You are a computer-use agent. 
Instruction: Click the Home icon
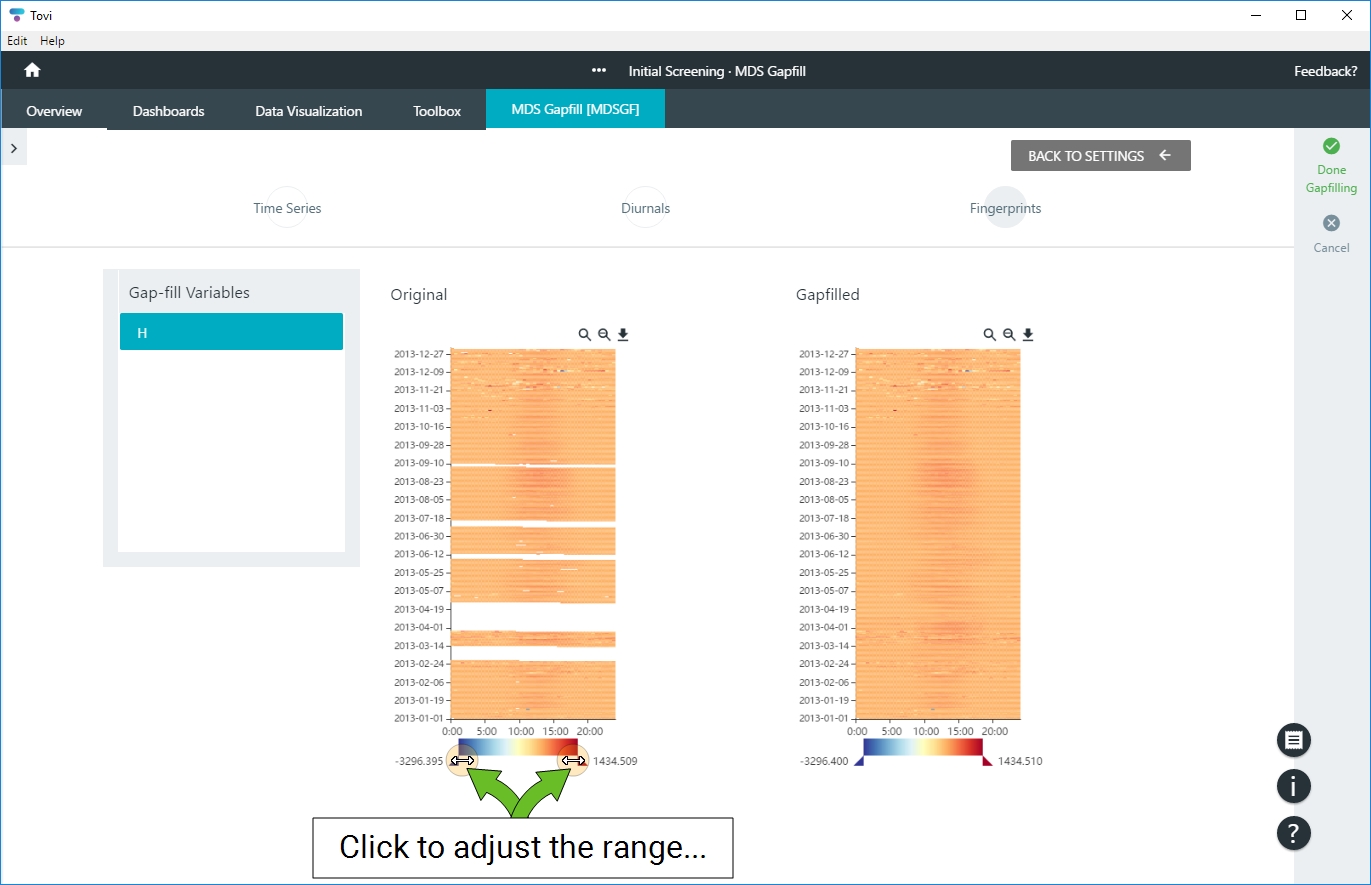(x=32, y=70)
